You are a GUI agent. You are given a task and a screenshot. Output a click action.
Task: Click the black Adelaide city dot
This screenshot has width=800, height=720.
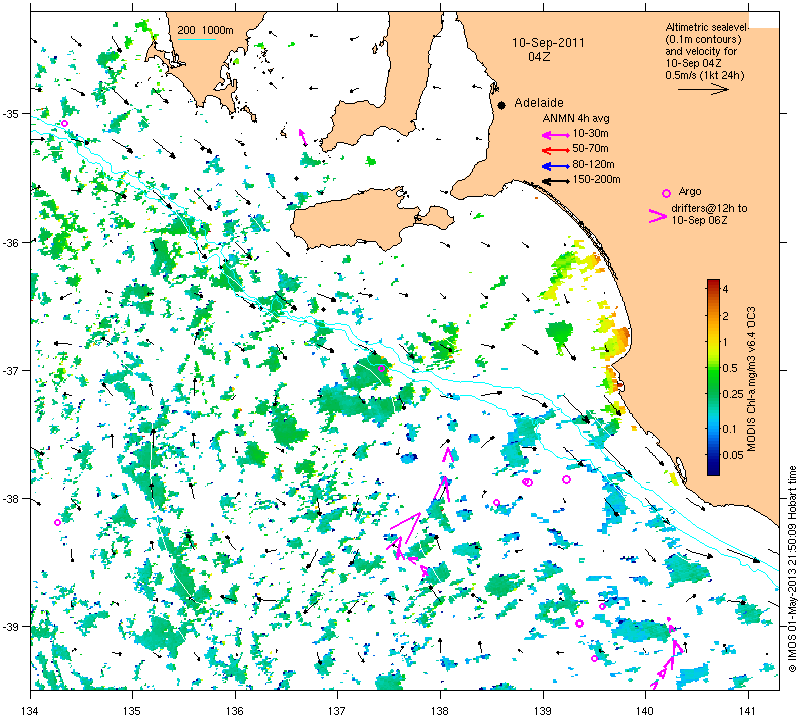(x=502, y=105)
